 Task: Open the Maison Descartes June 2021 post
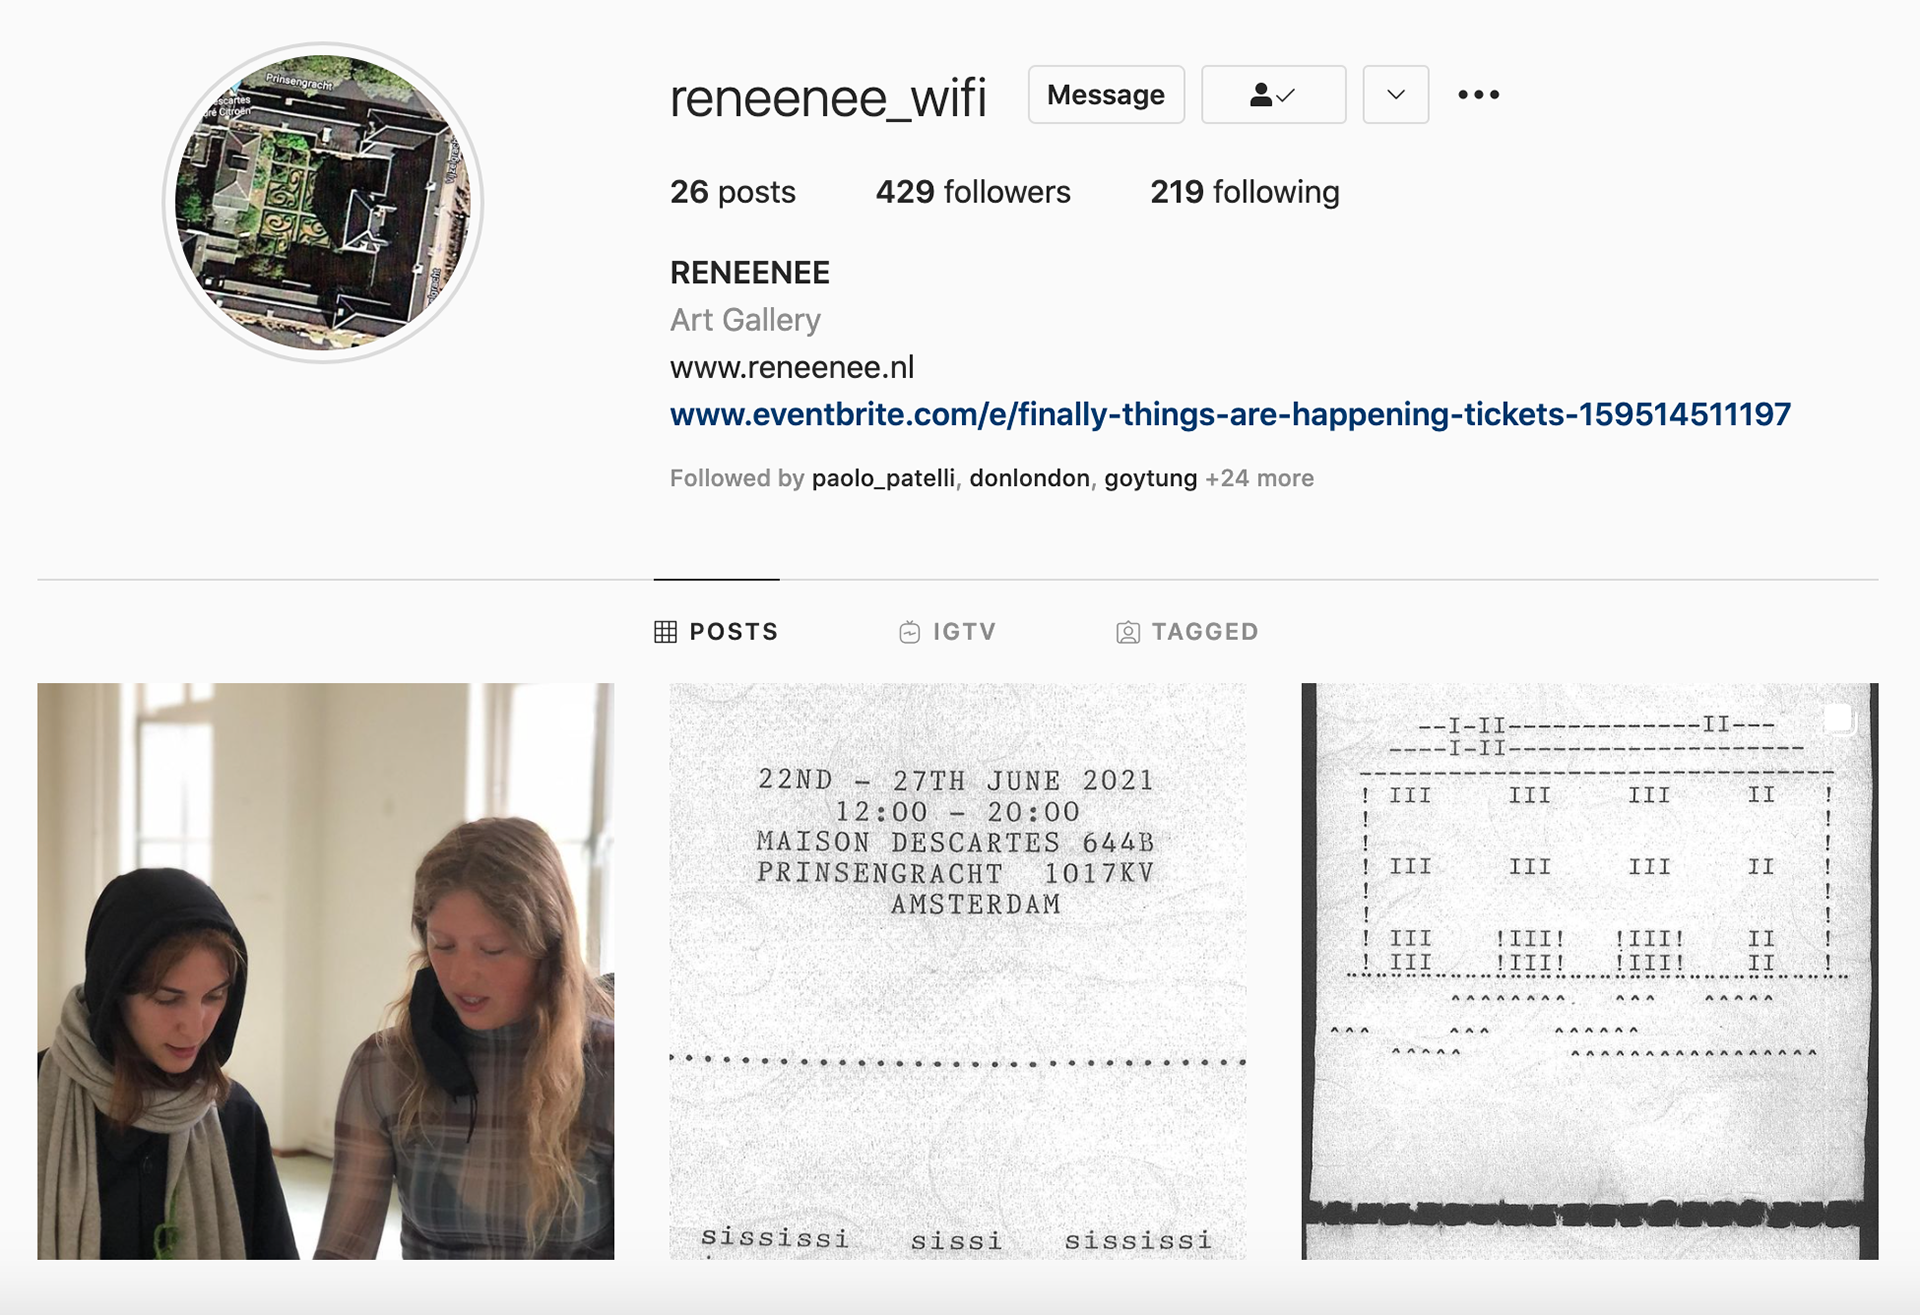958,971
